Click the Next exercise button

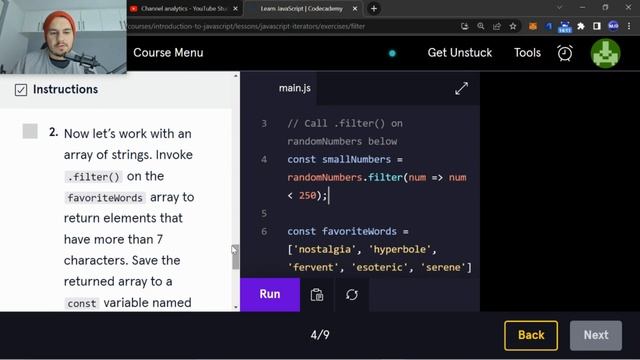coord(596,336)
